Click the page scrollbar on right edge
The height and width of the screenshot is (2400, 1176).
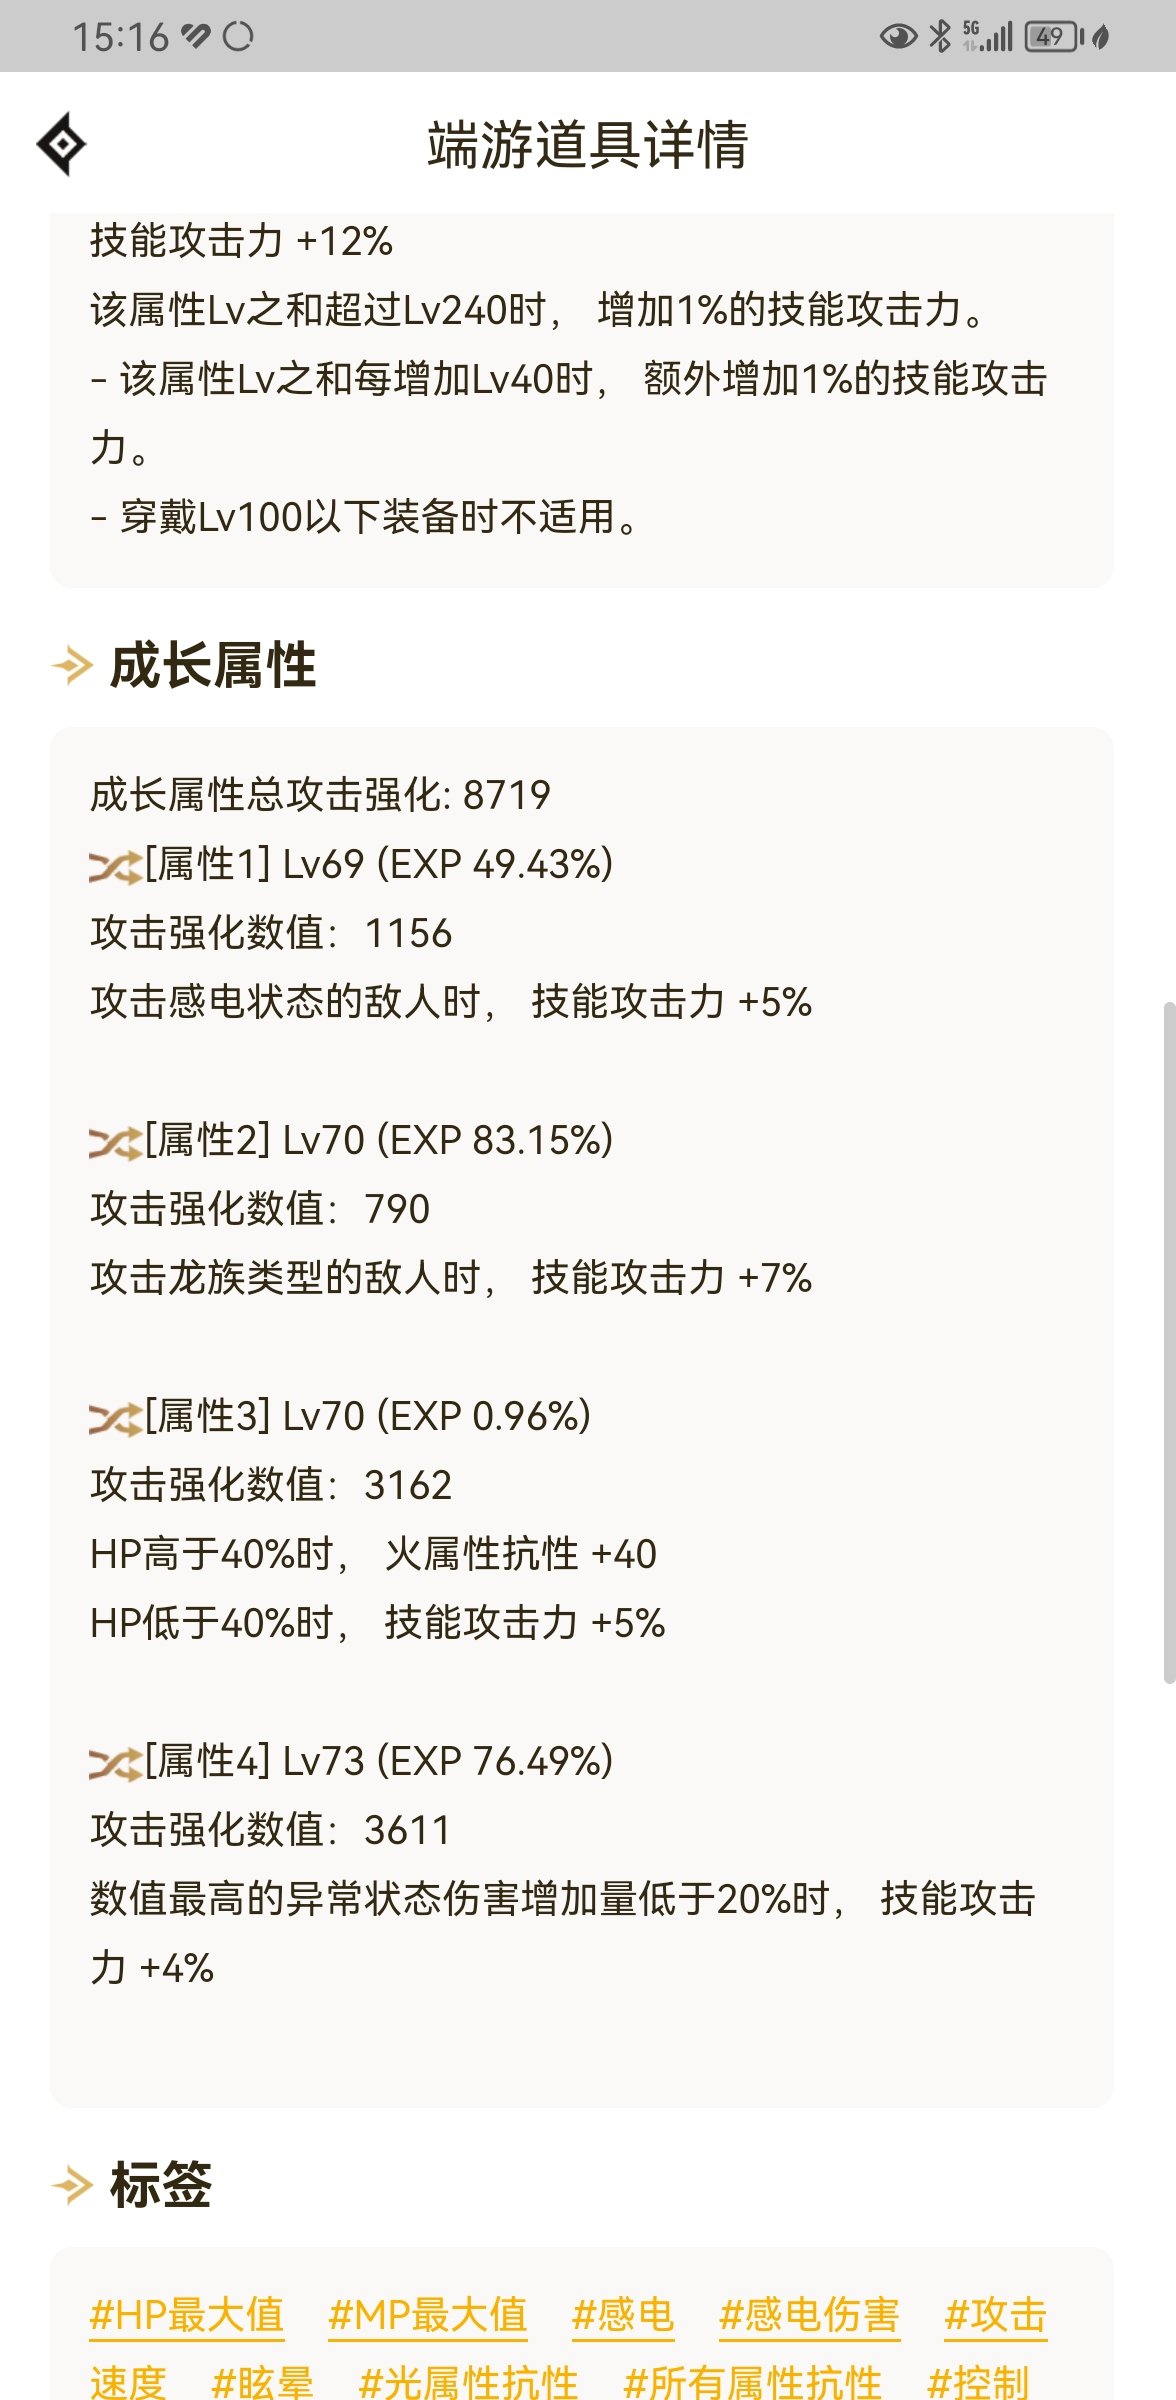pos(1169,1343)
